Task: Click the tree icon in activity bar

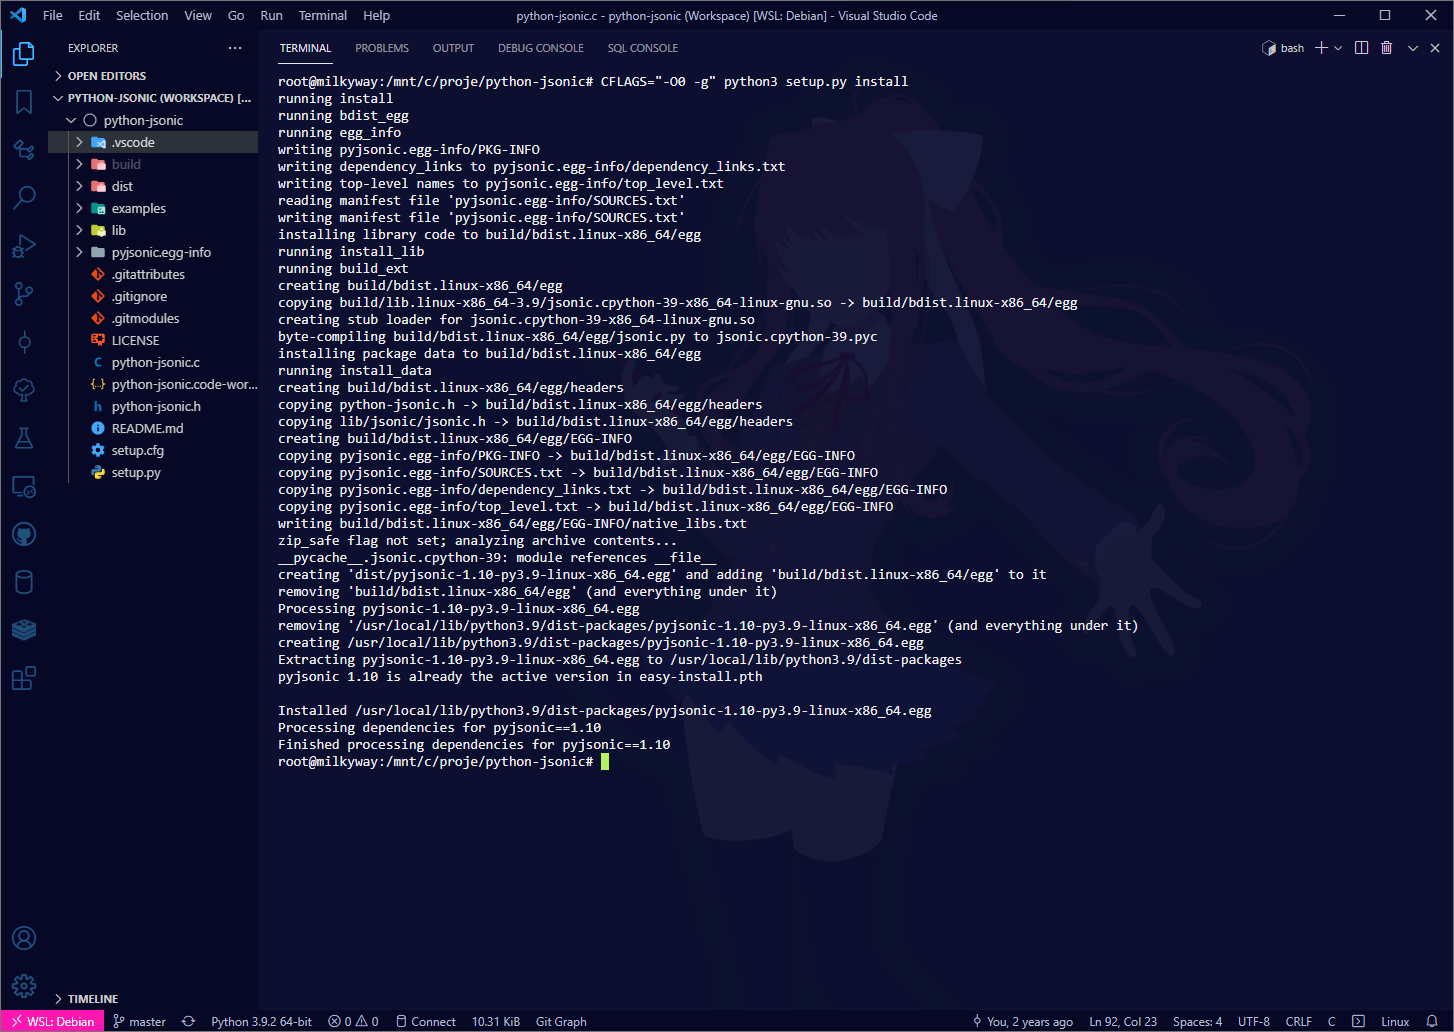Action: click(x=24, y=390)
